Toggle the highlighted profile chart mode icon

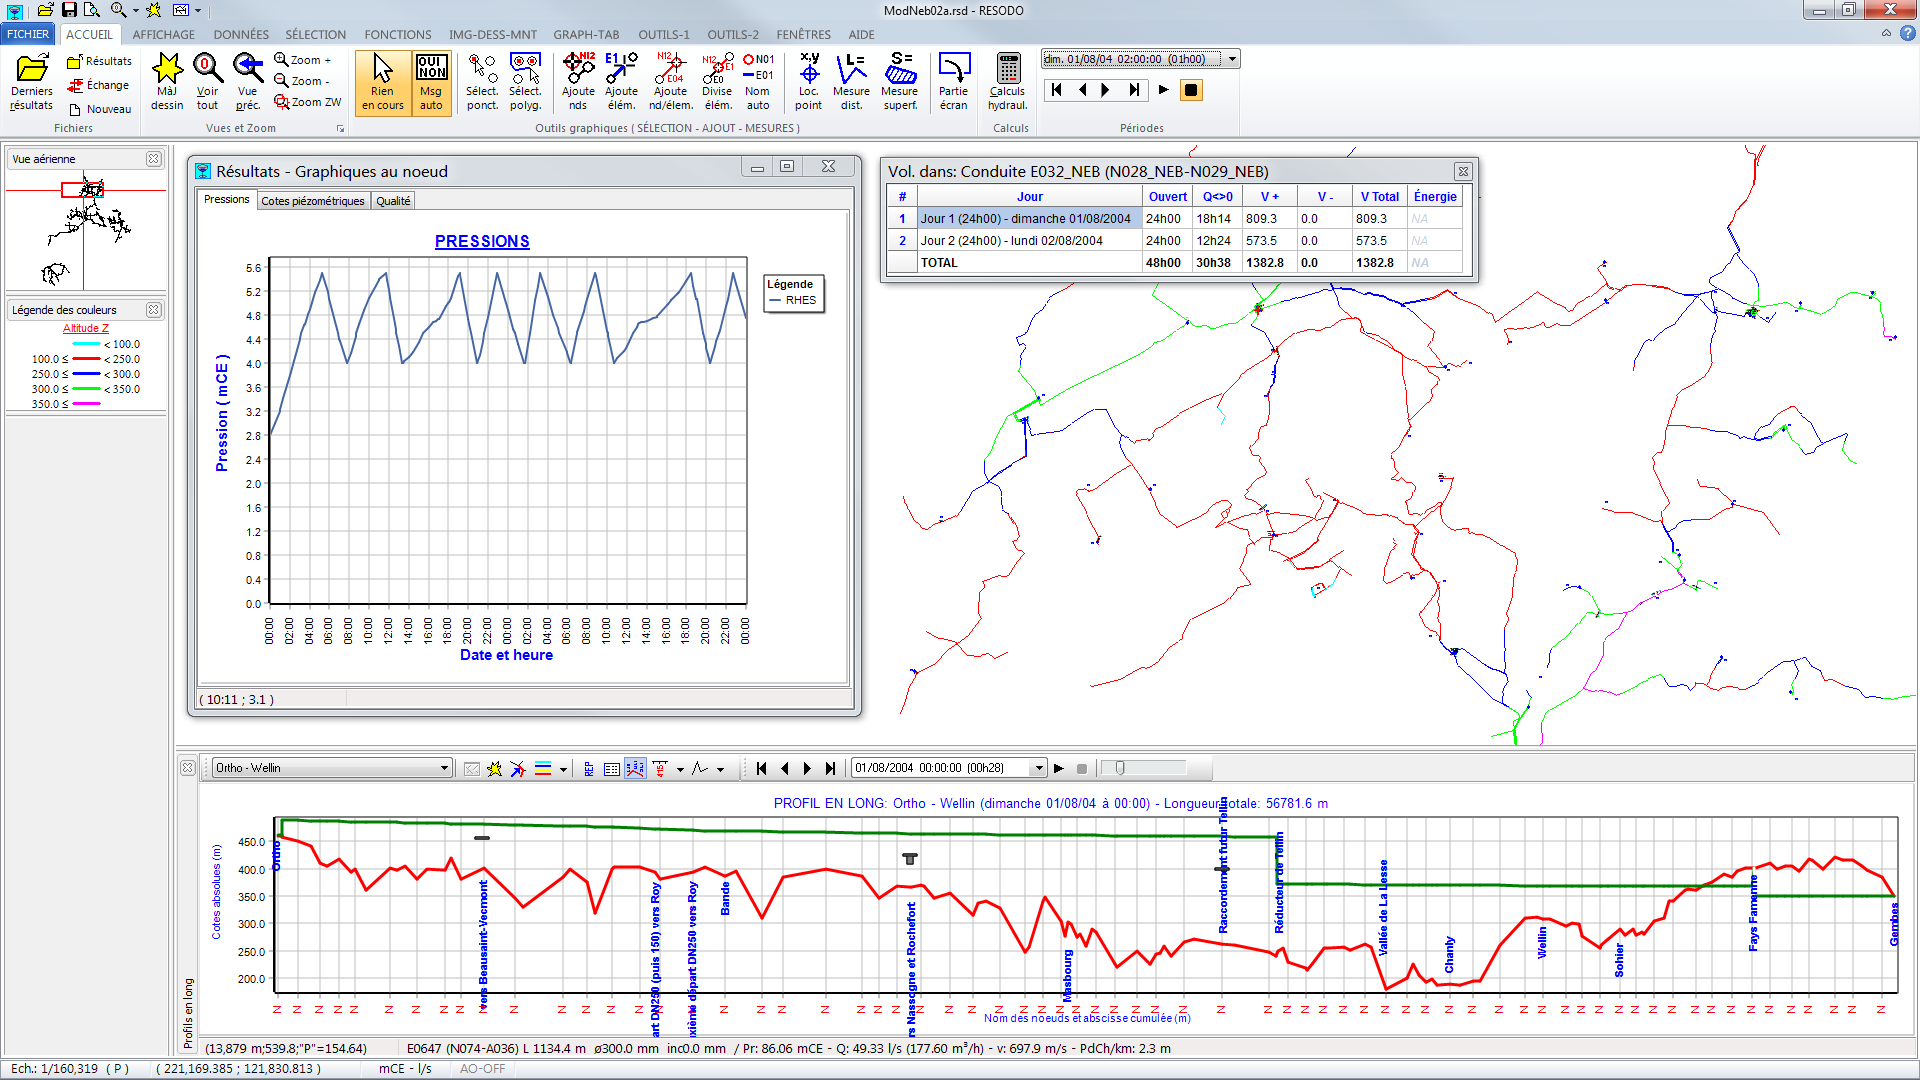tap(635, 769)
